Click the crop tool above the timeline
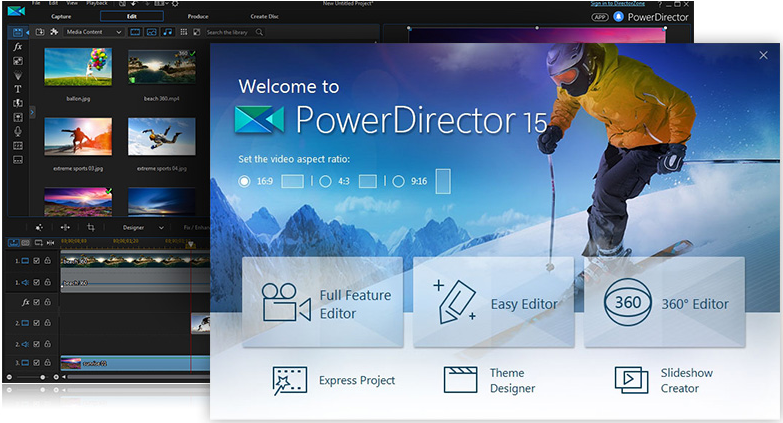This screenshot has height=423, width=783. tap(90, 228)
